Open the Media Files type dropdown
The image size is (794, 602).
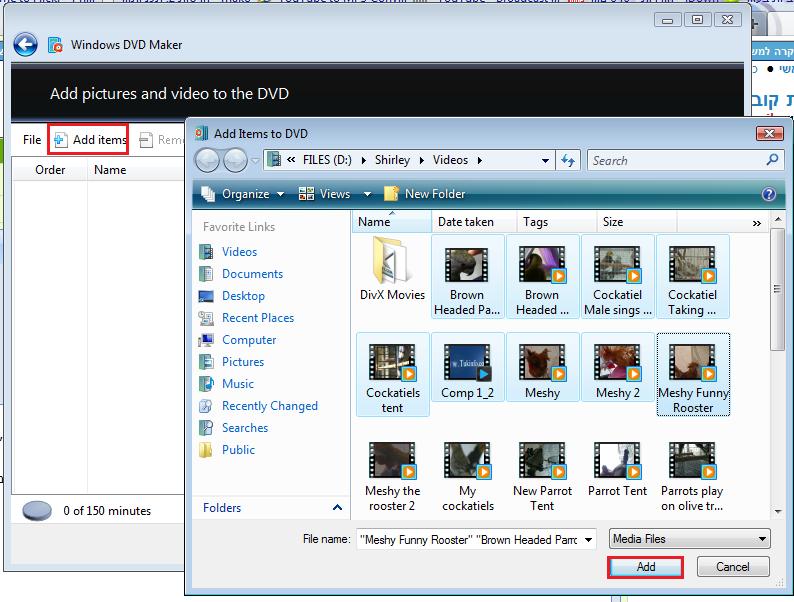point(689,539)
